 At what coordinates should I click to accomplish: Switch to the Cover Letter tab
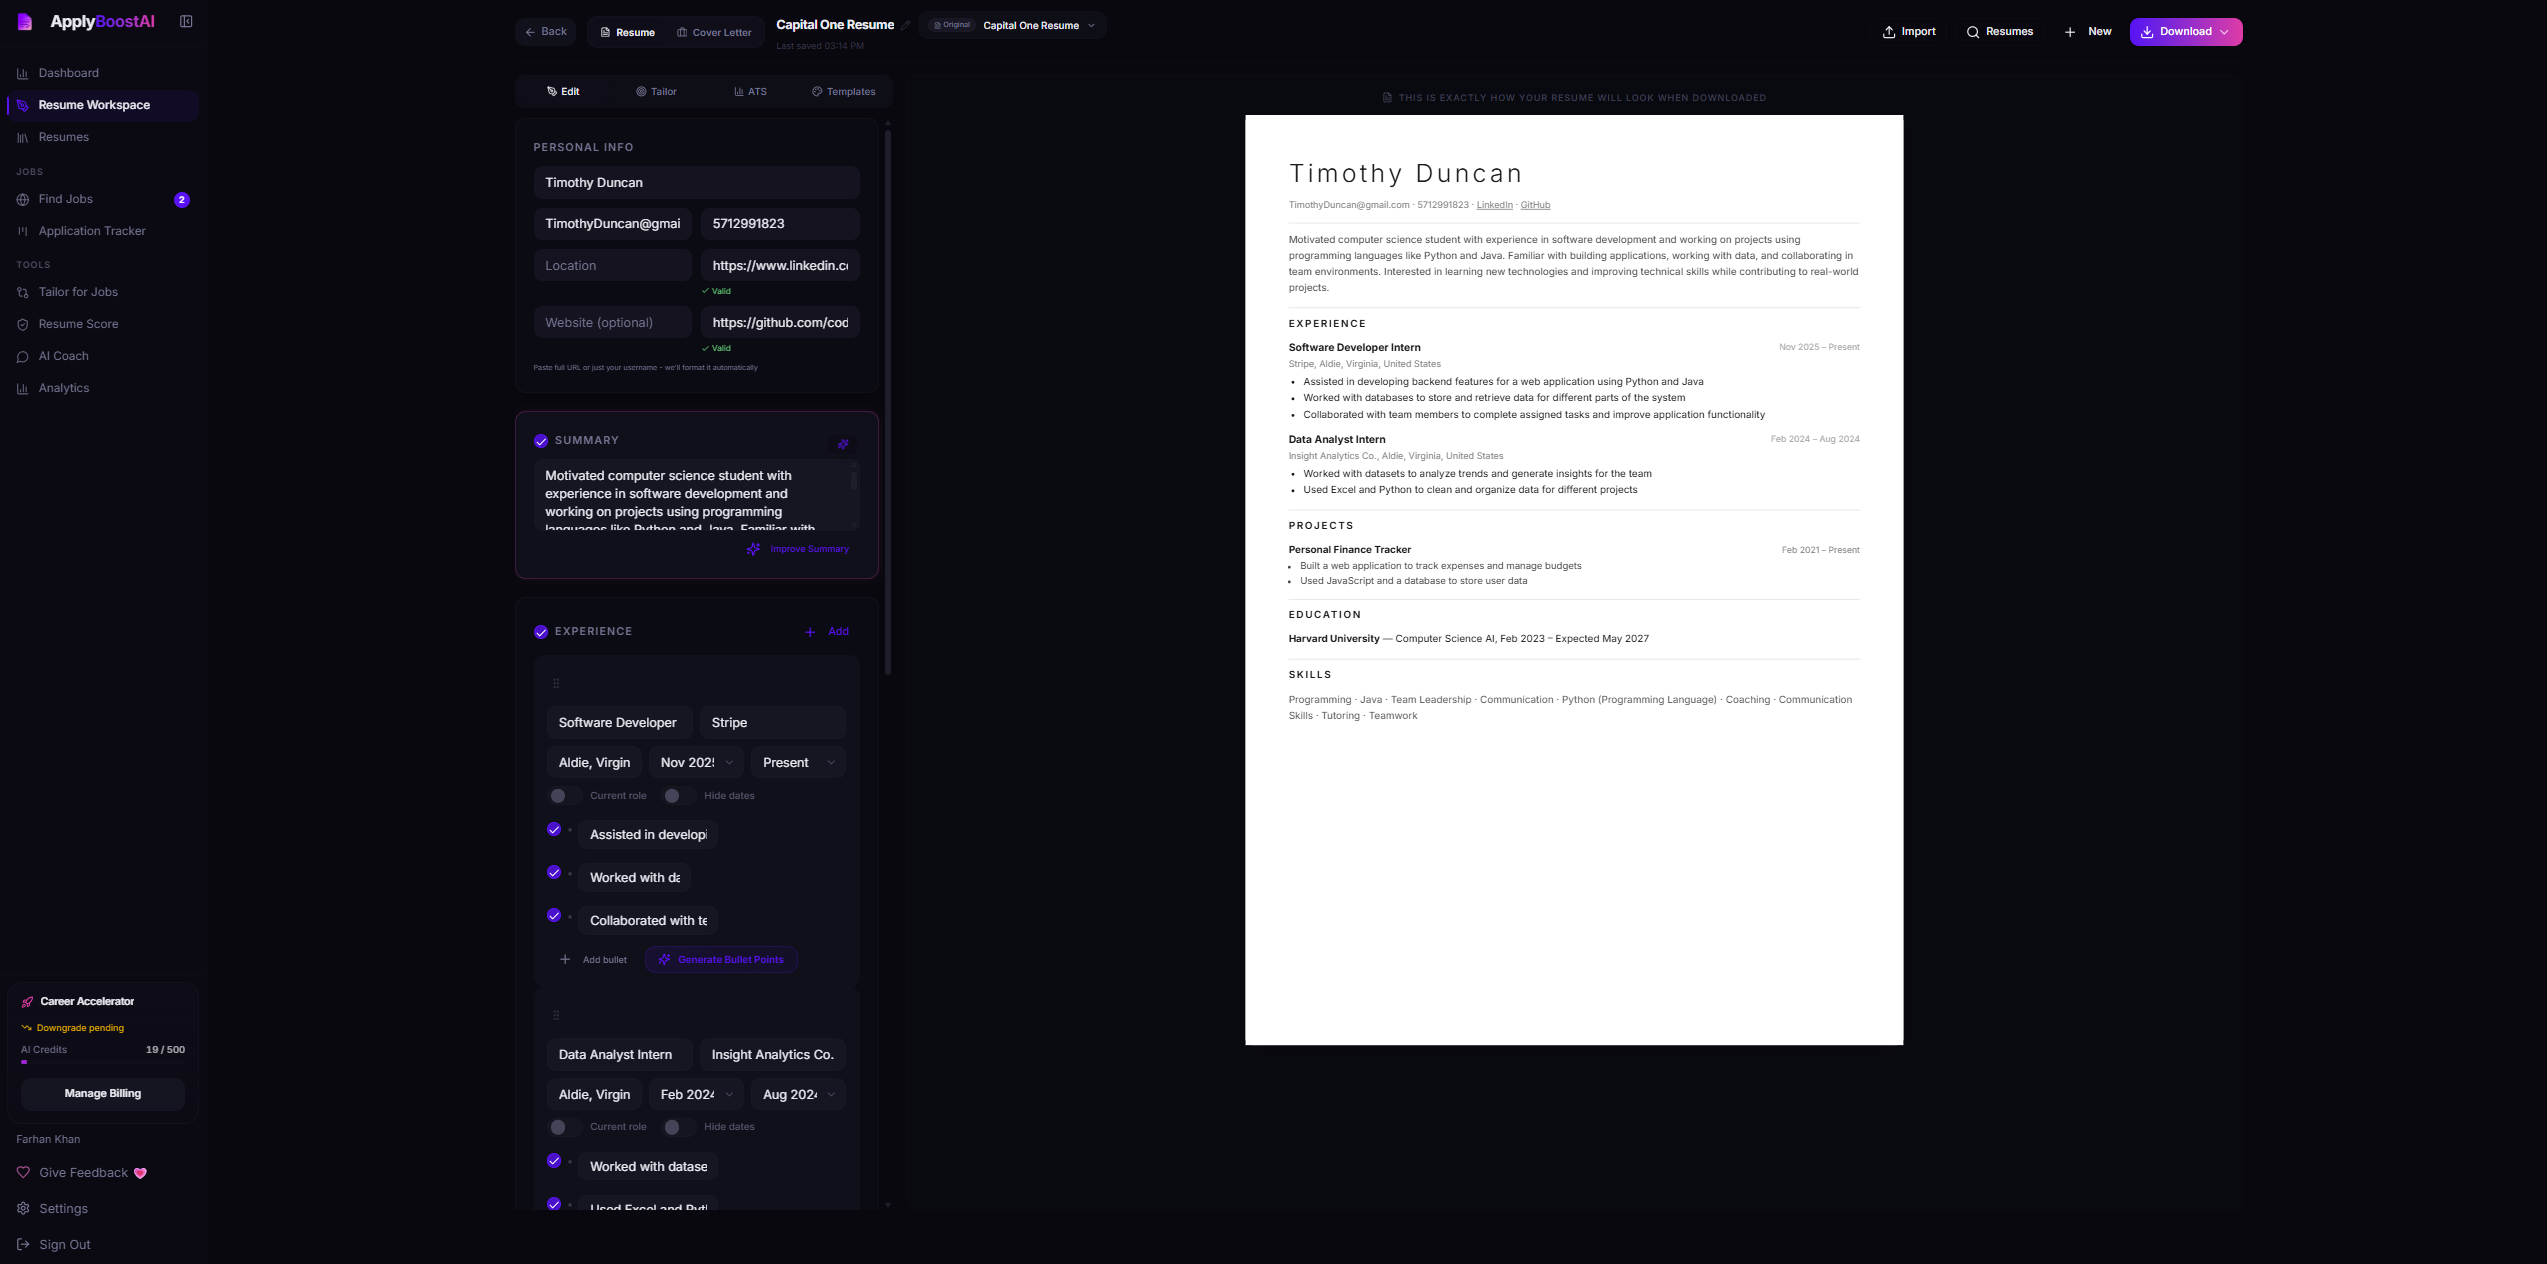714,33
